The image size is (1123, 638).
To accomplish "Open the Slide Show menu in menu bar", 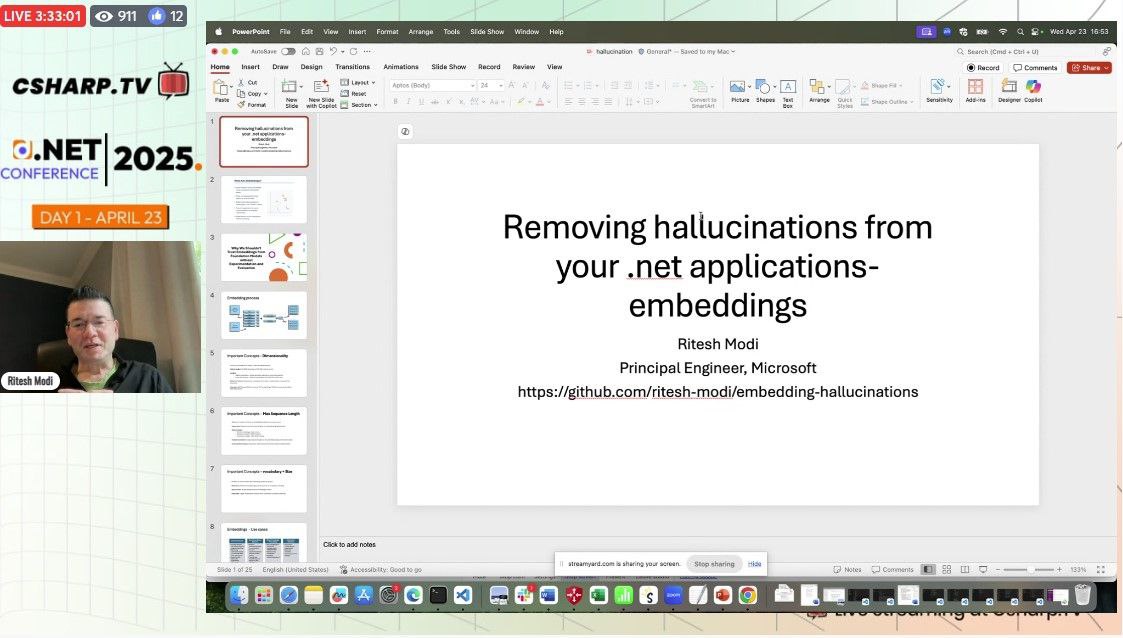I will (487, 32).
